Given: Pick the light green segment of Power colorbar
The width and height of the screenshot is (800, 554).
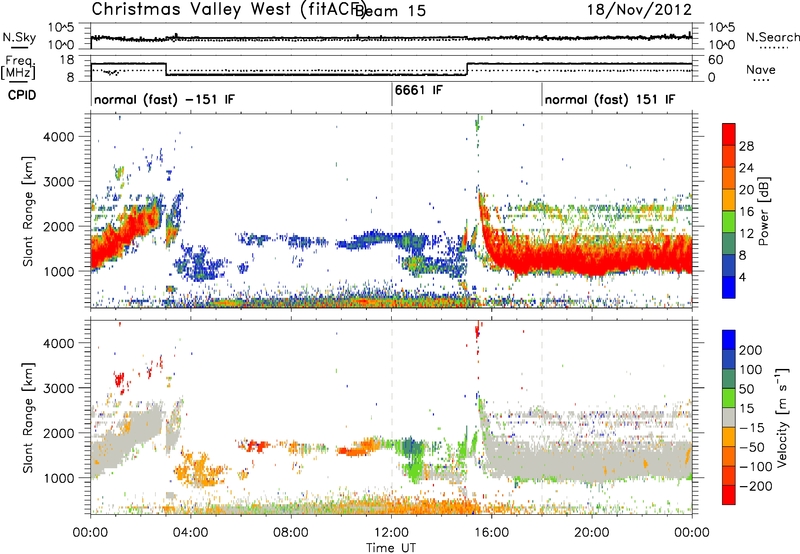Looking at the screenshot, I should point(729,222).
